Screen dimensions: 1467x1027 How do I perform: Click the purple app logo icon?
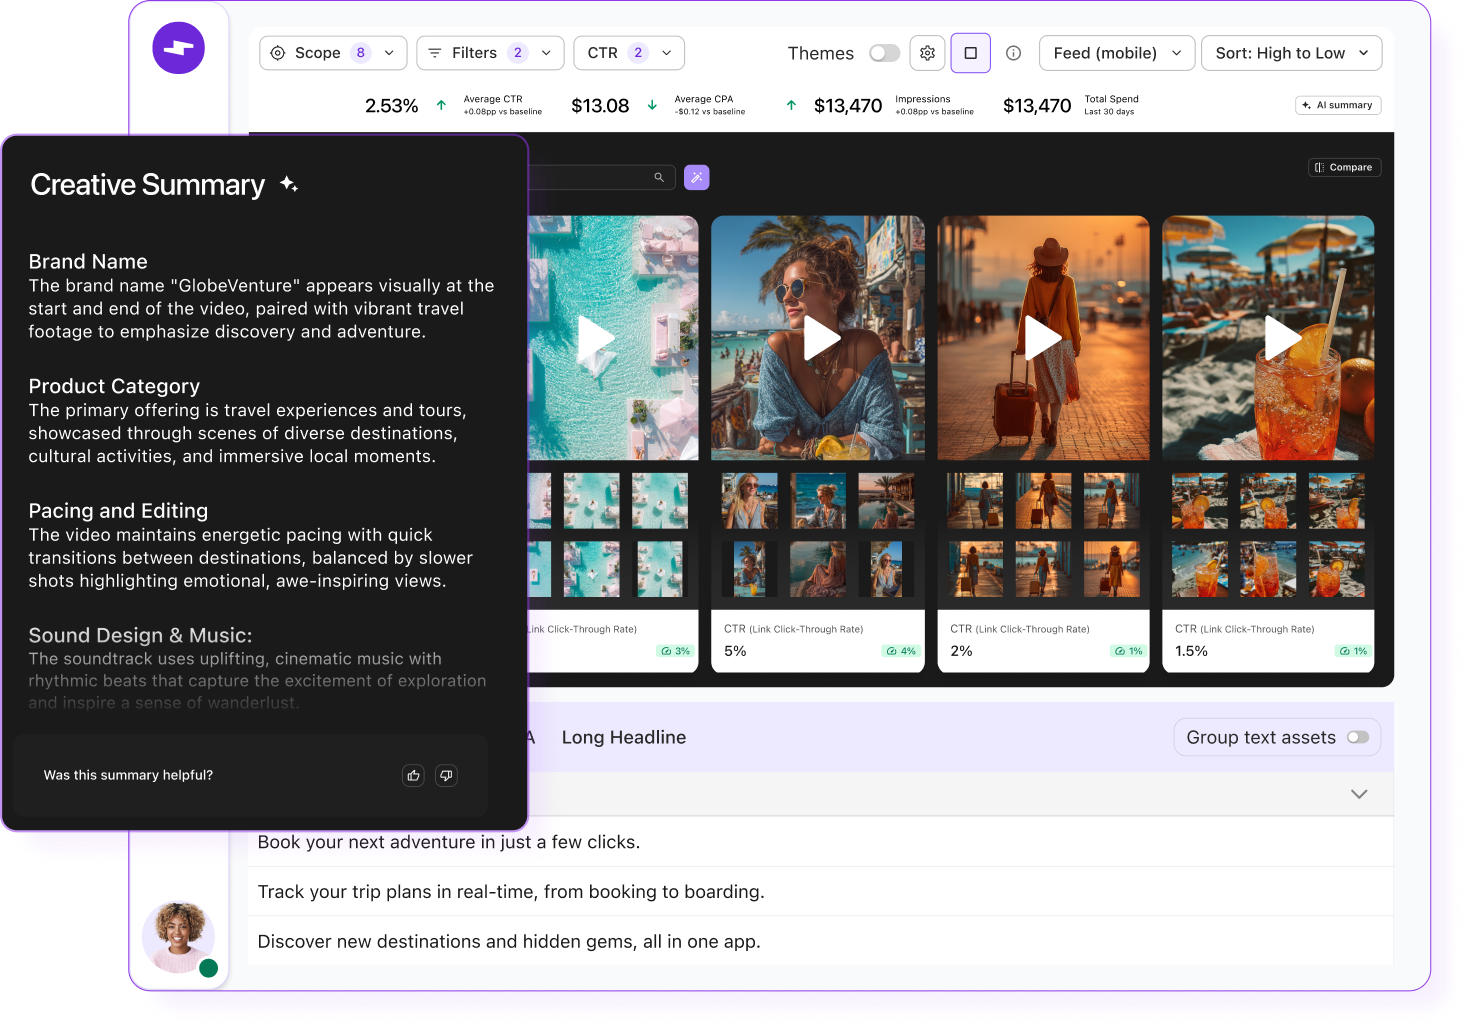[x=178, y=48]
